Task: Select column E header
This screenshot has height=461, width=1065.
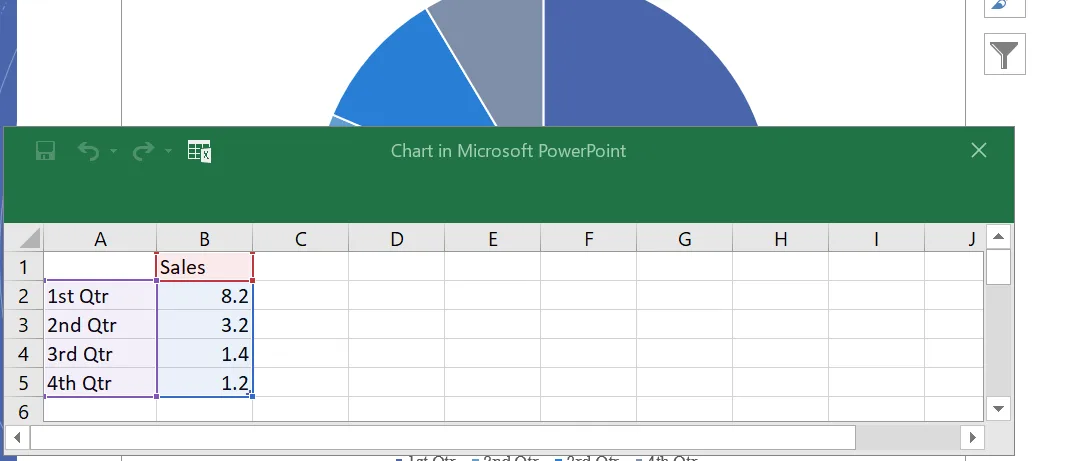Action: tap(492, 239)
